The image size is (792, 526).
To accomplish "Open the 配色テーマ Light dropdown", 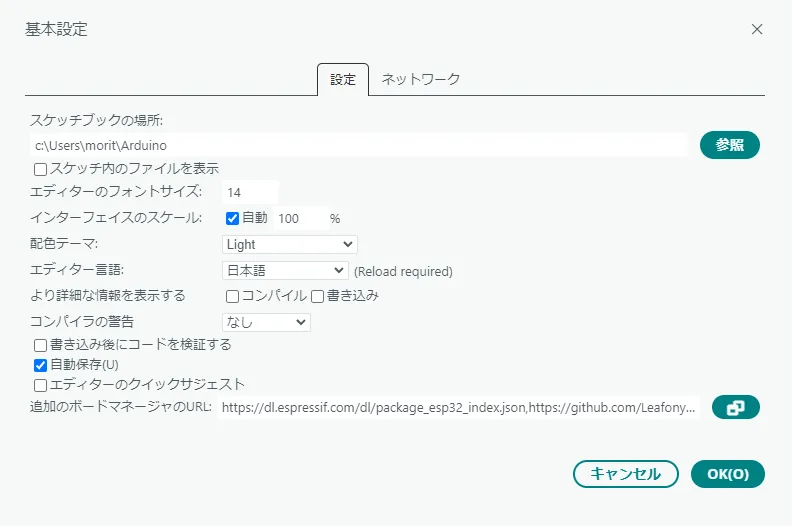I will pos(289,244).
